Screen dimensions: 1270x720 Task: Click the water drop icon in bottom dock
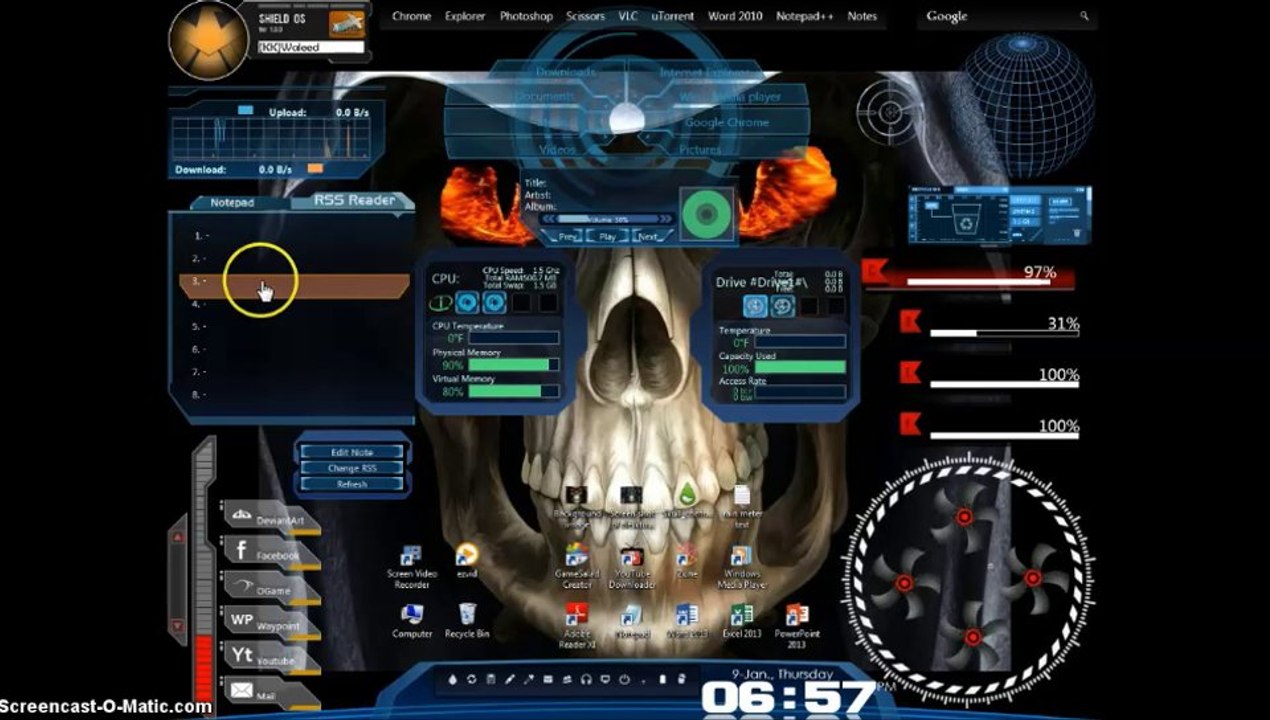click(452, 679)
